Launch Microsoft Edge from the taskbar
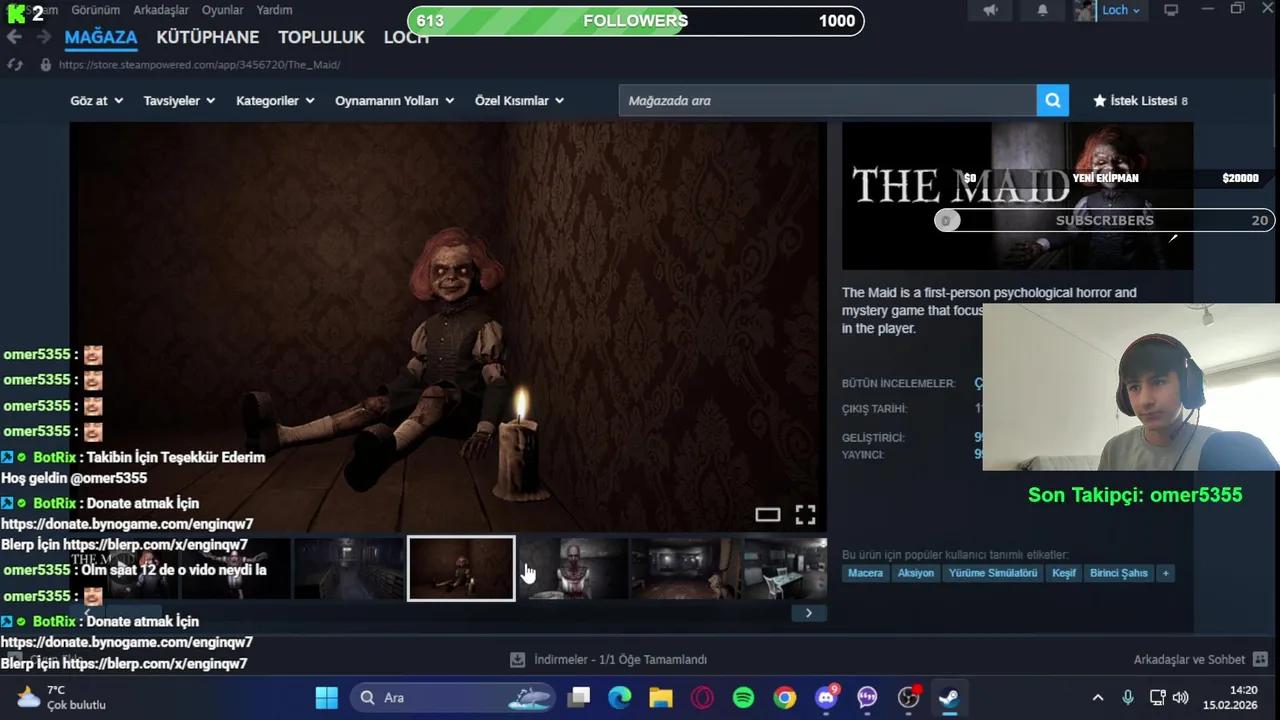This screenshot has width=1280, height=720. [x=620, y=697]
